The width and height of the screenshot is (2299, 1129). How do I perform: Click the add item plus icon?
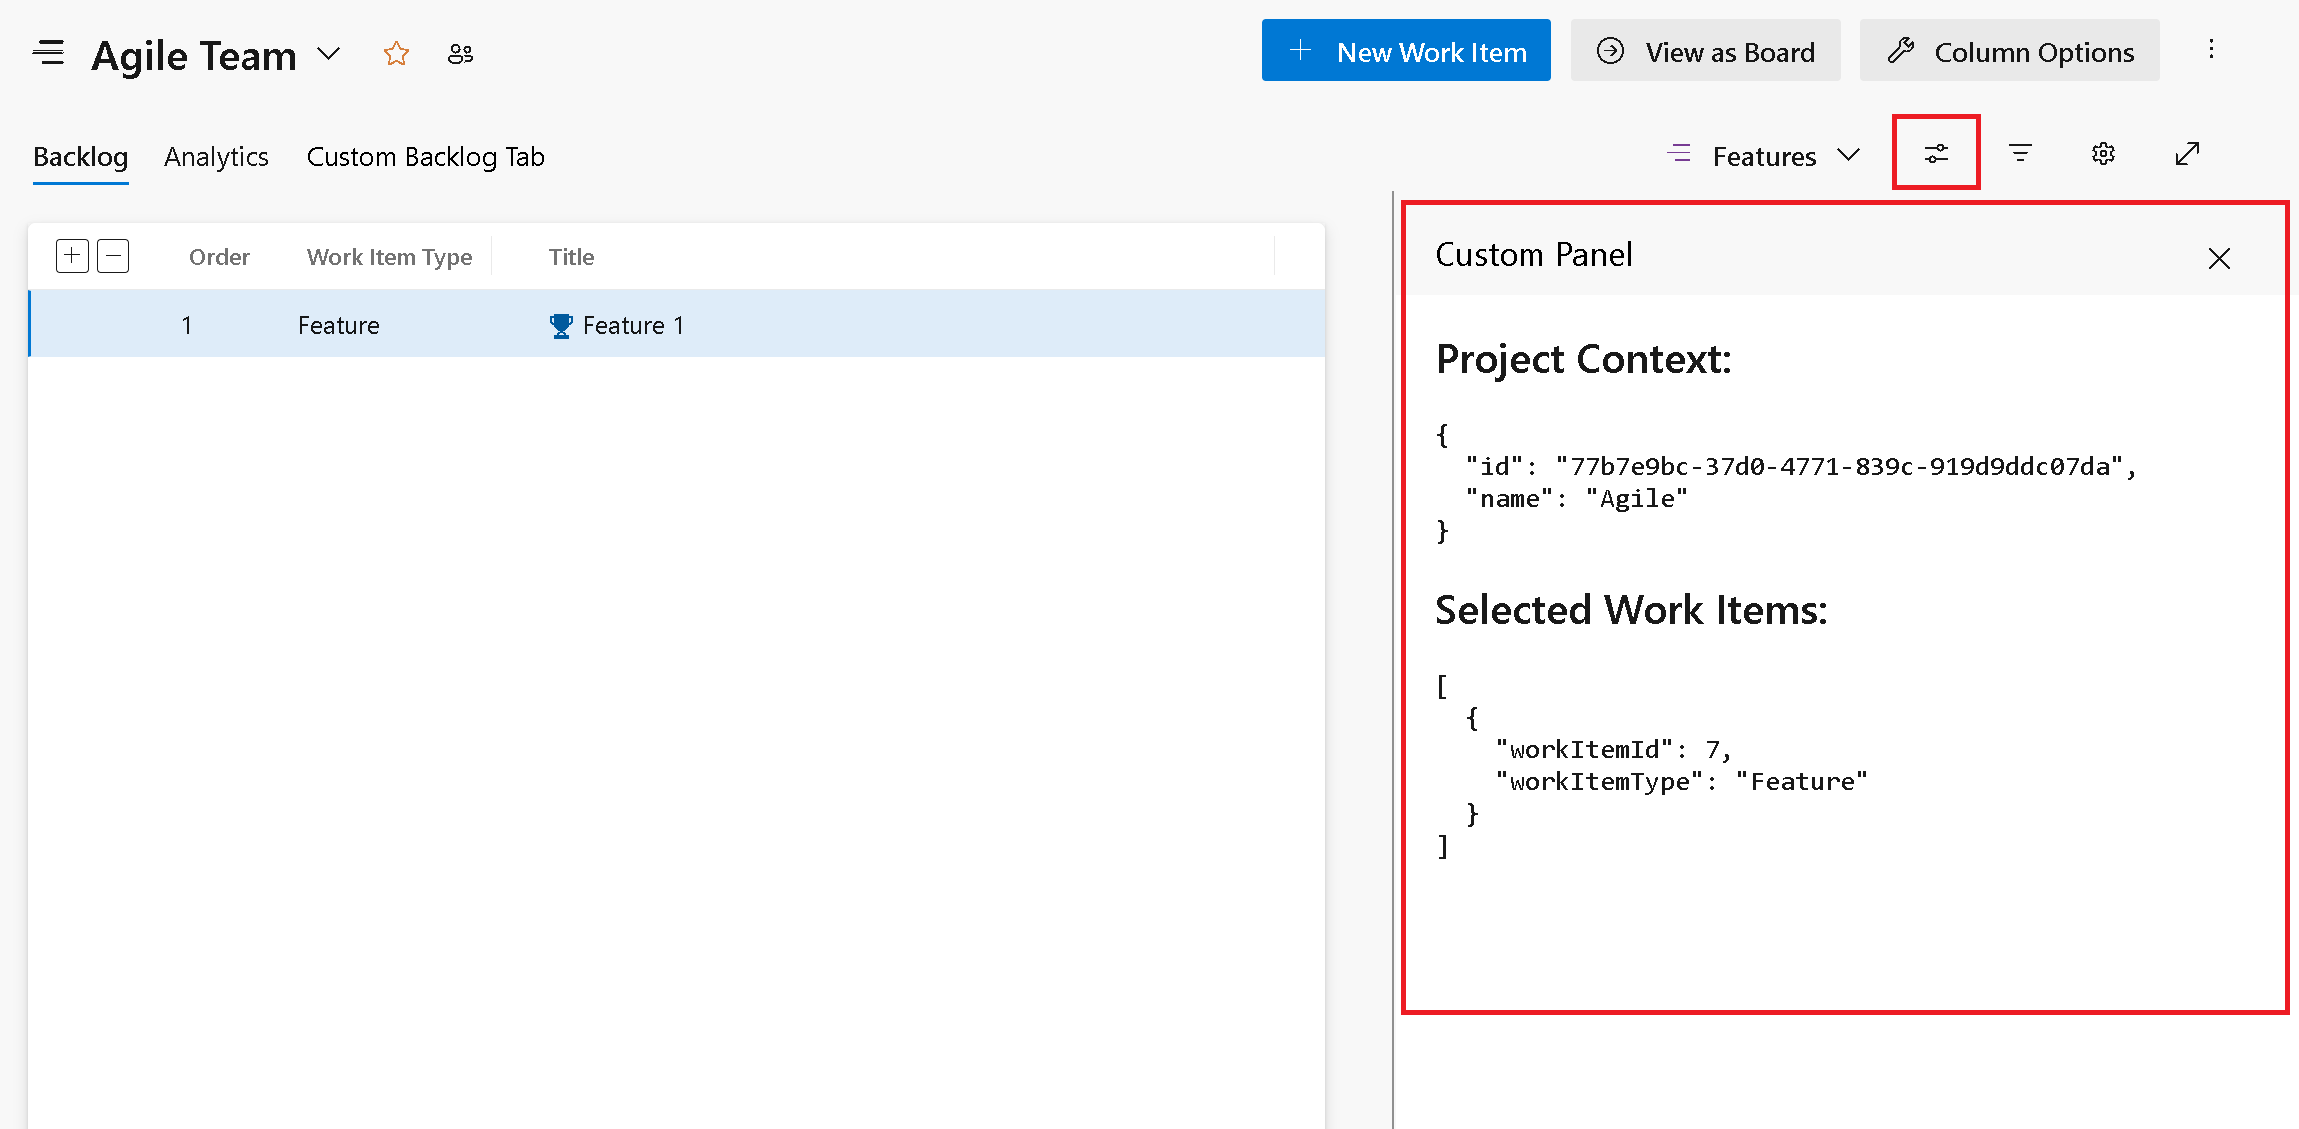[x=72, y=255]
